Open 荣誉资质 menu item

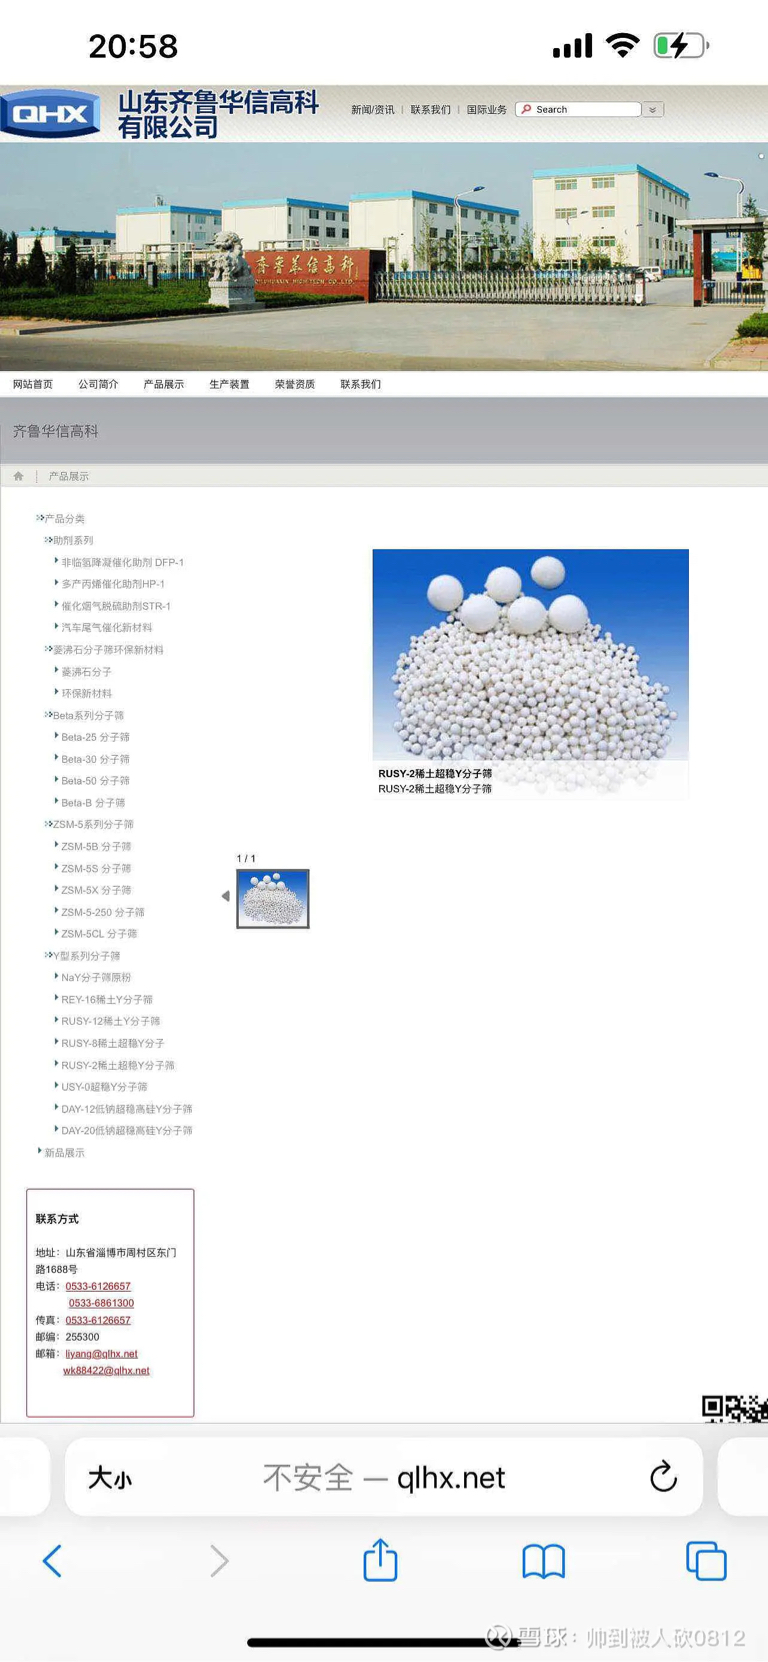(295, 384)
